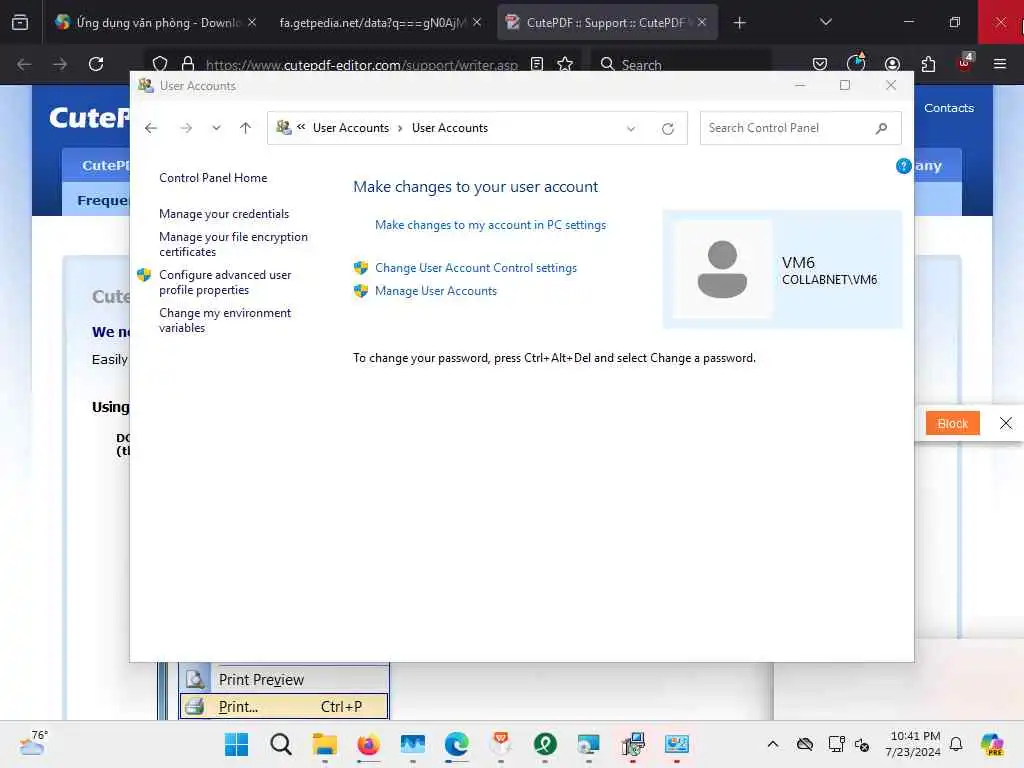
Task: Open Firefox View icon
Action: (x=20, y=22)
